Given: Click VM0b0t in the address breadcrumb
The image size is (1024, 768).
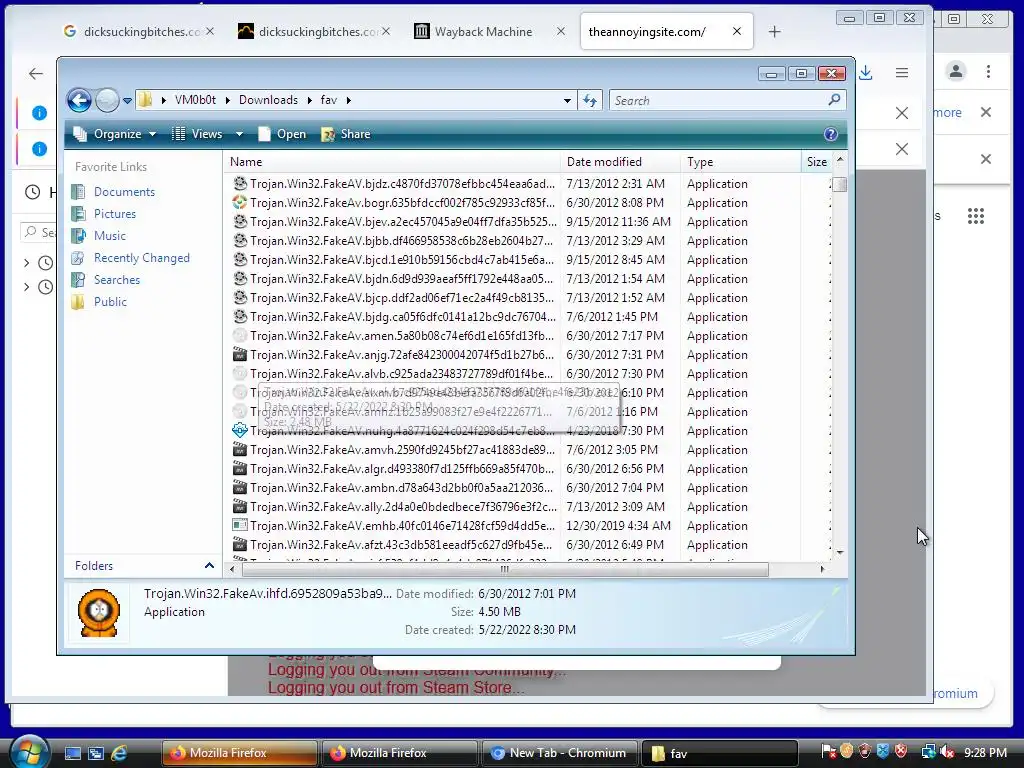Looking at the screenshot, I should [195, 100].
